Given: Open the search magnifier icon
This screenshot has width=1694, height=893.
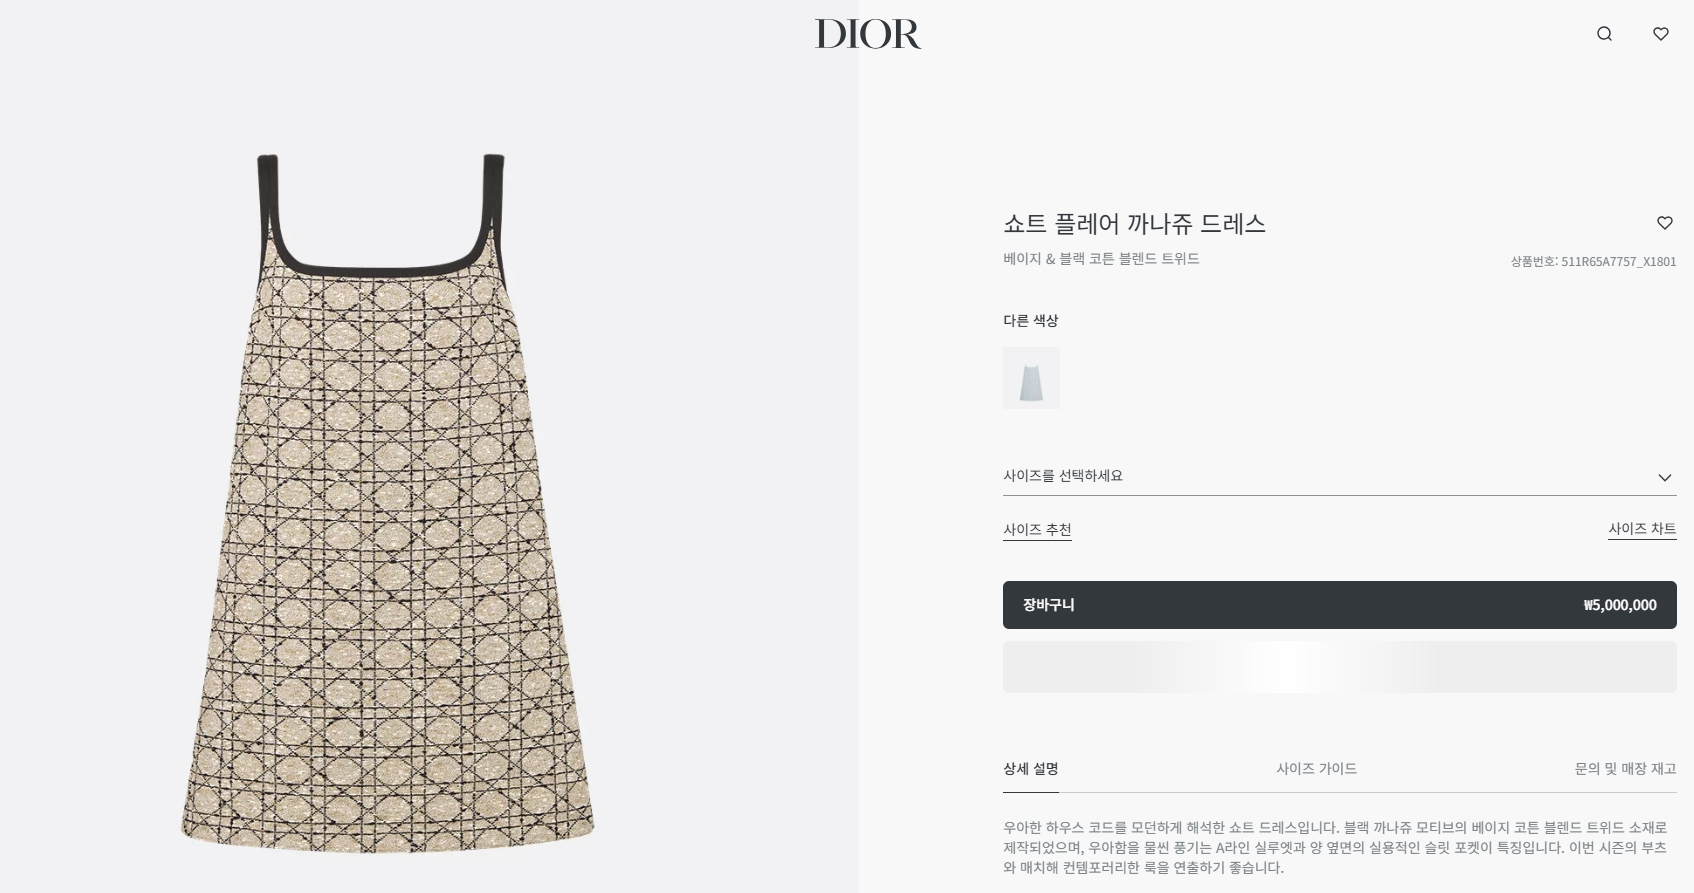Looking at the screenshot, I should [x=1604, y=34].
